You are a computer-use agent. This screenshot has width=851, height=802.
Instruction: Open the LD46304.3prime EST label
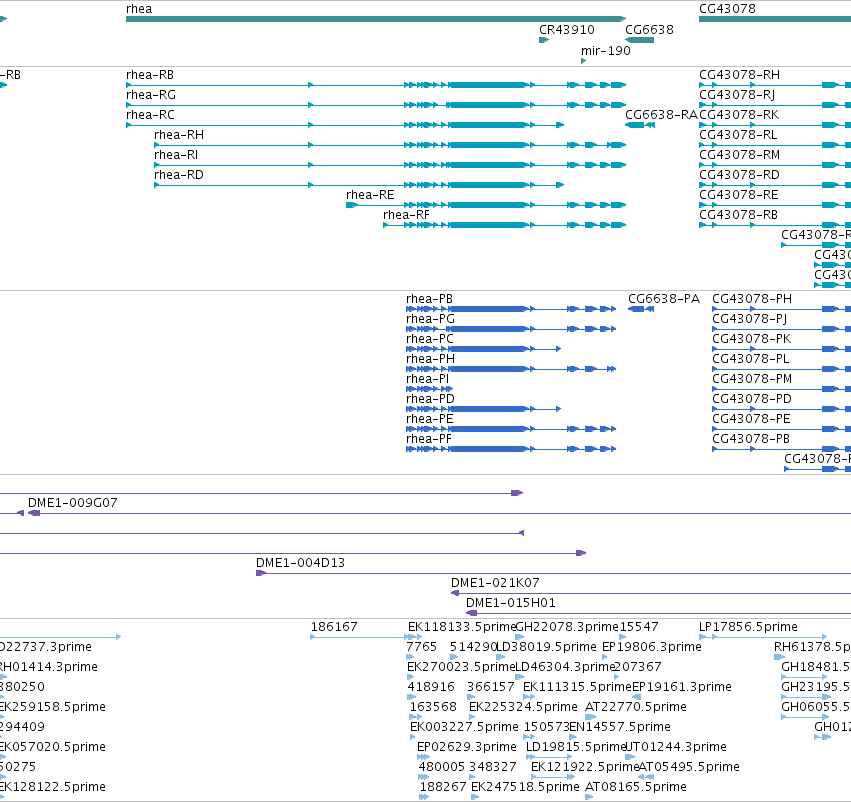(565, 667)
